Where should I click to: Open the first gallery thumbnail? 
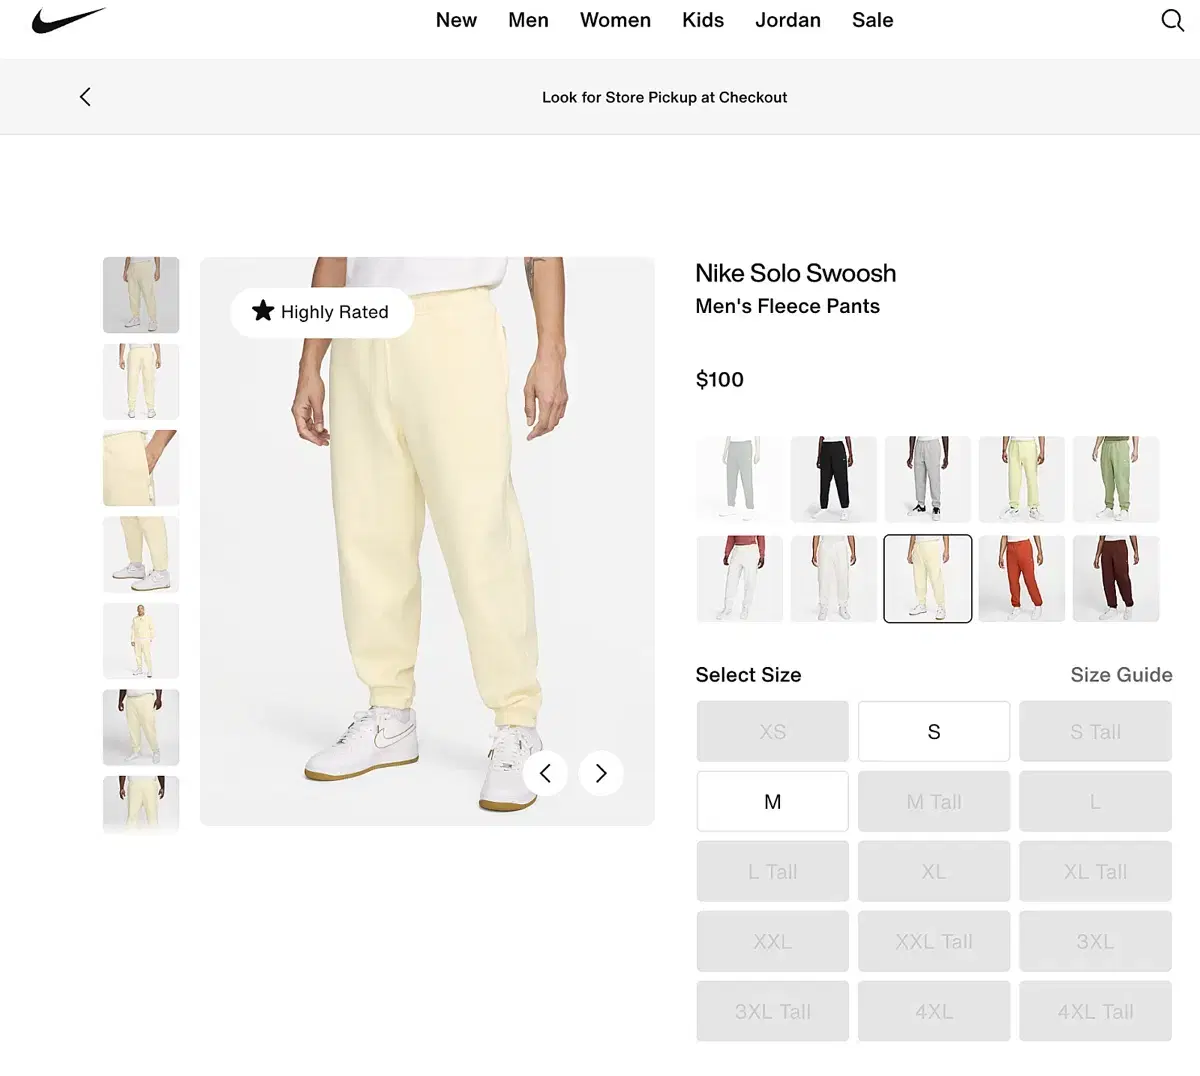pyautogui.click(x=141, y=295)
